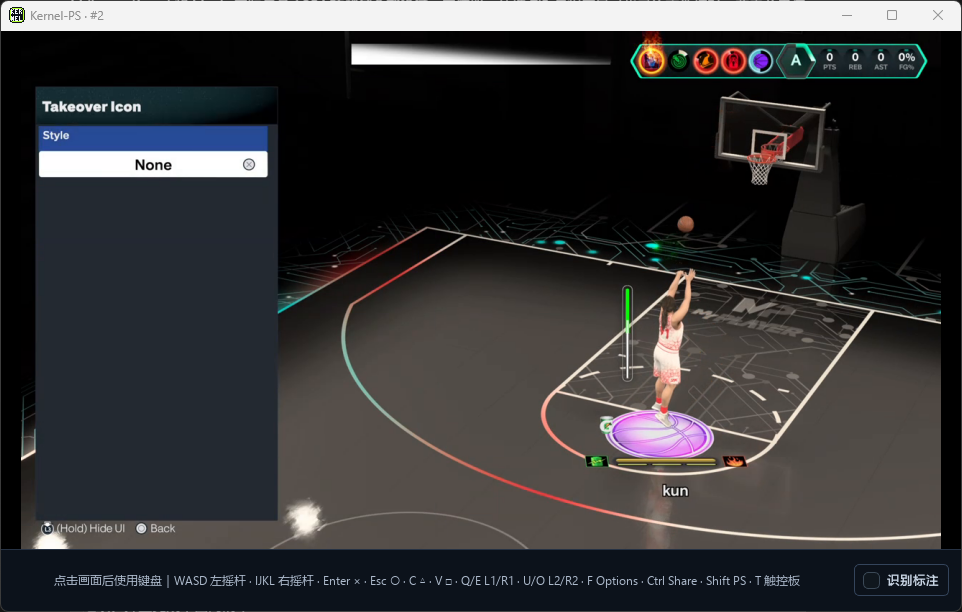Click the Kernel-PS · #2 window title
Viewport: 962px width, 612px height.
[x=67, y=15]
